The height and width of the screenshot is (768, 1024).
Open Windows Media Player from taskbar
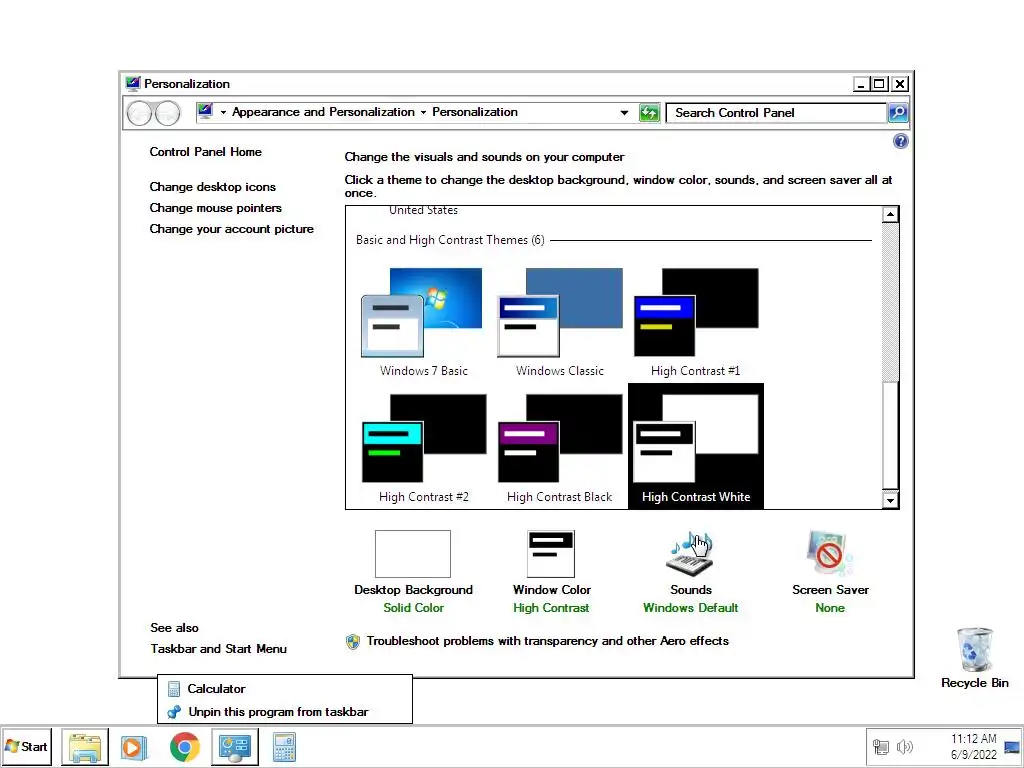pyautogui.click(x=134, y=747)
